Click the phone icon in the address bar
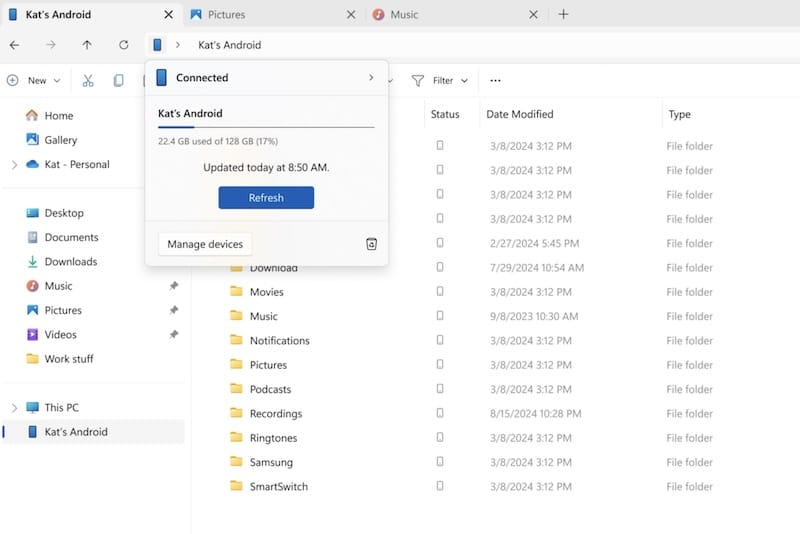This screenshot has height=534, width=800. (x=157, y=45)
